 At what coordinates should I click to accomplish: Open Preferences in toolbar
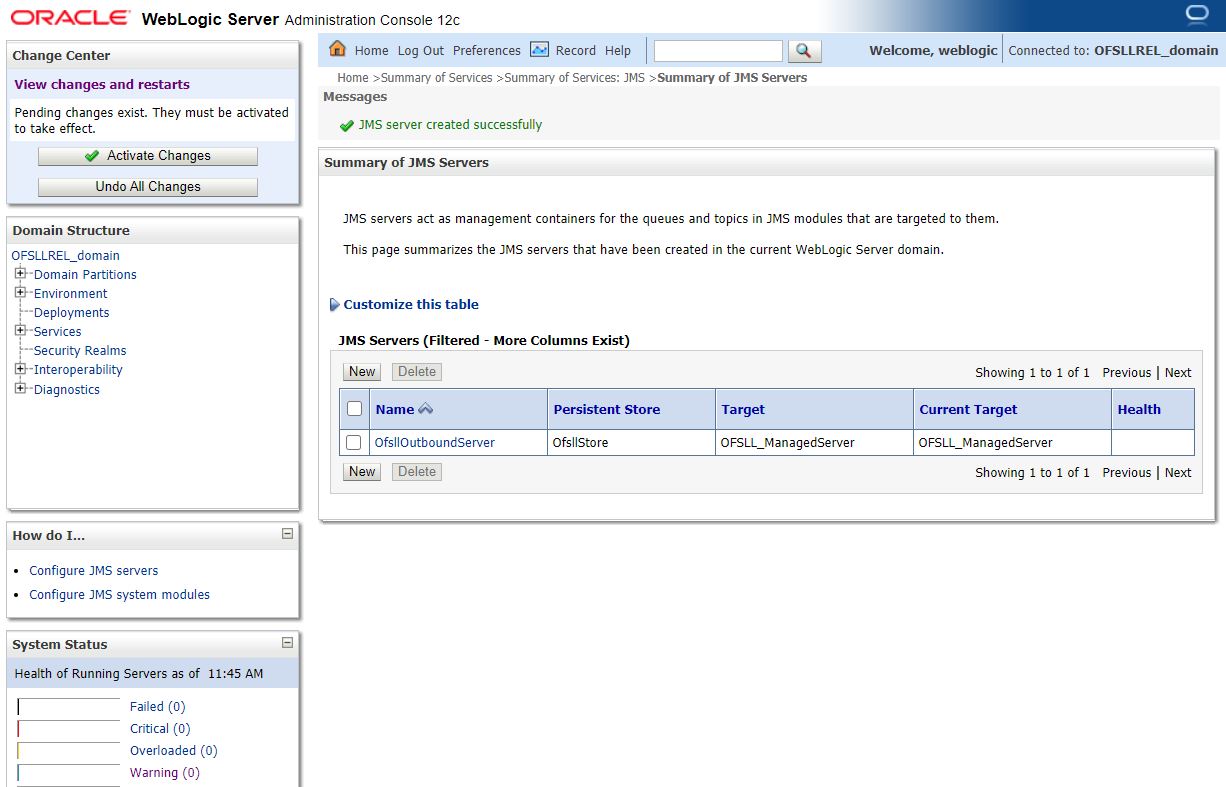click(487, 50)
